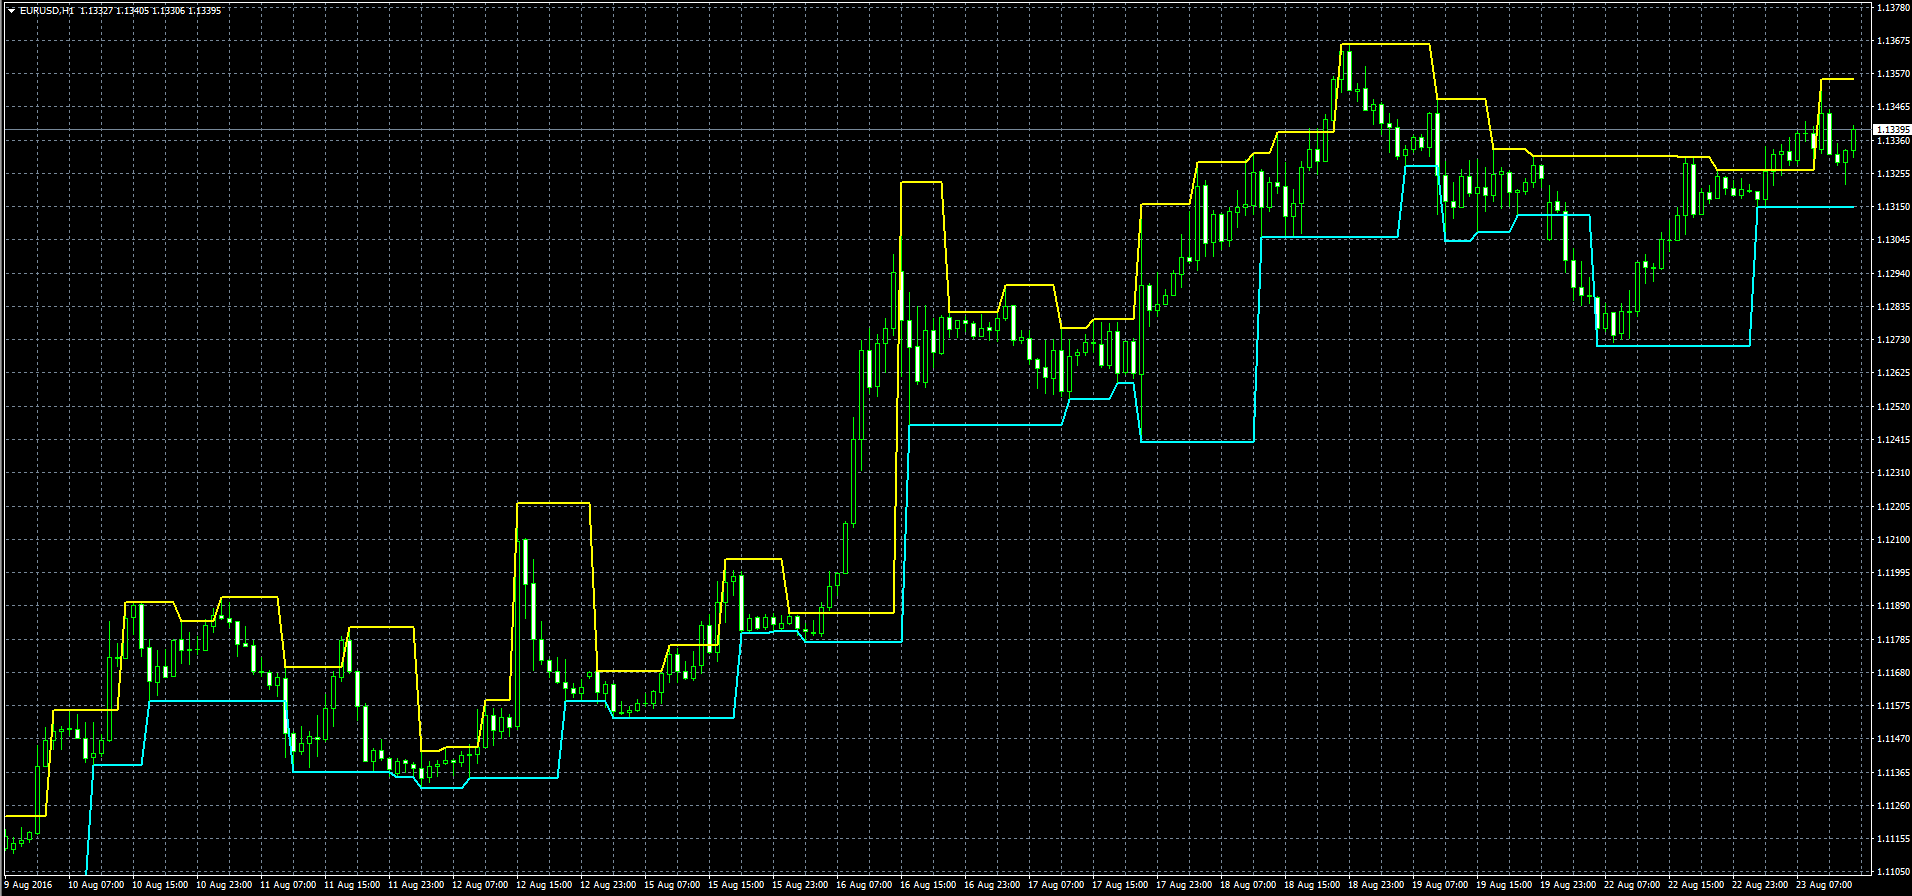Click the 18 Aug 23:00 time label
Image resolution: width=1912 pixels, height=896 pixels.
pyautogui.click(x=1377, y=885)
